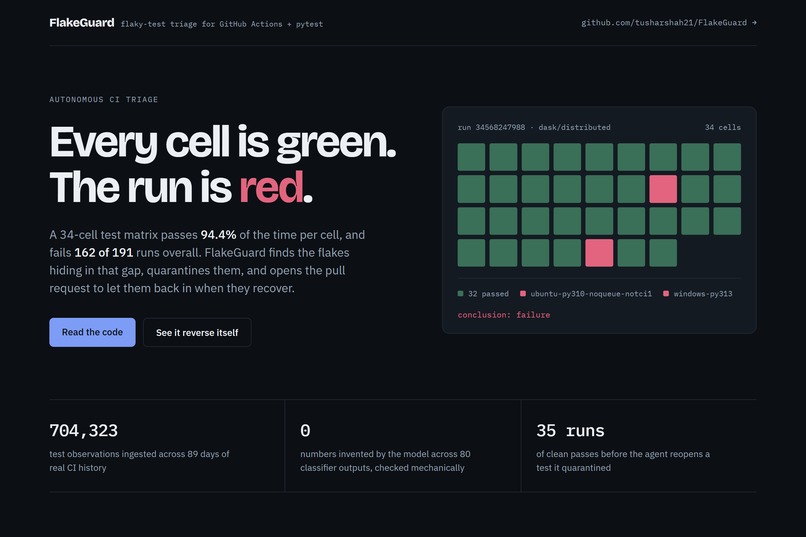Click See it reverse itself button
Viewport: 806px width, 537px height.
197,332
